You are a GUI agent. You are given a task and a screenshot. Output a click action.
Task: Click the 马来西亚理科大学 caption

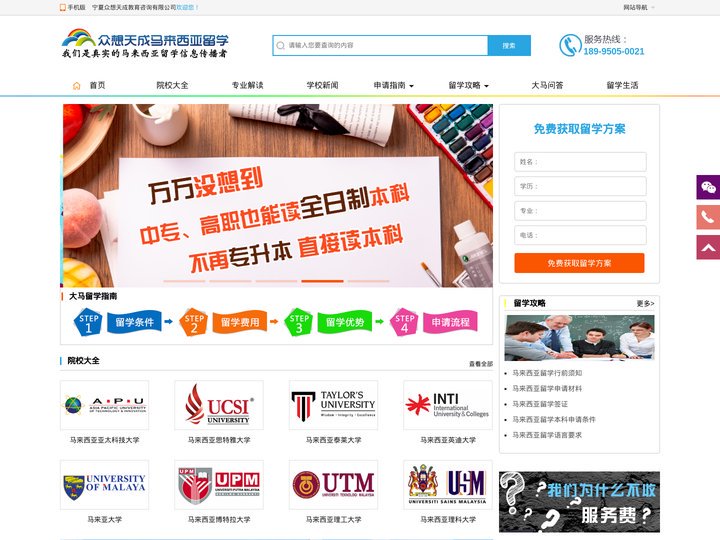448,519
